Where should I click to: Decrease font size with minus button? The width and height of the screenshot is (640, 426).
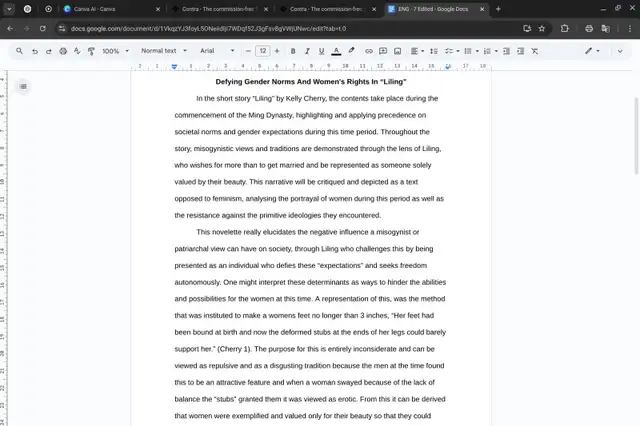248,51
